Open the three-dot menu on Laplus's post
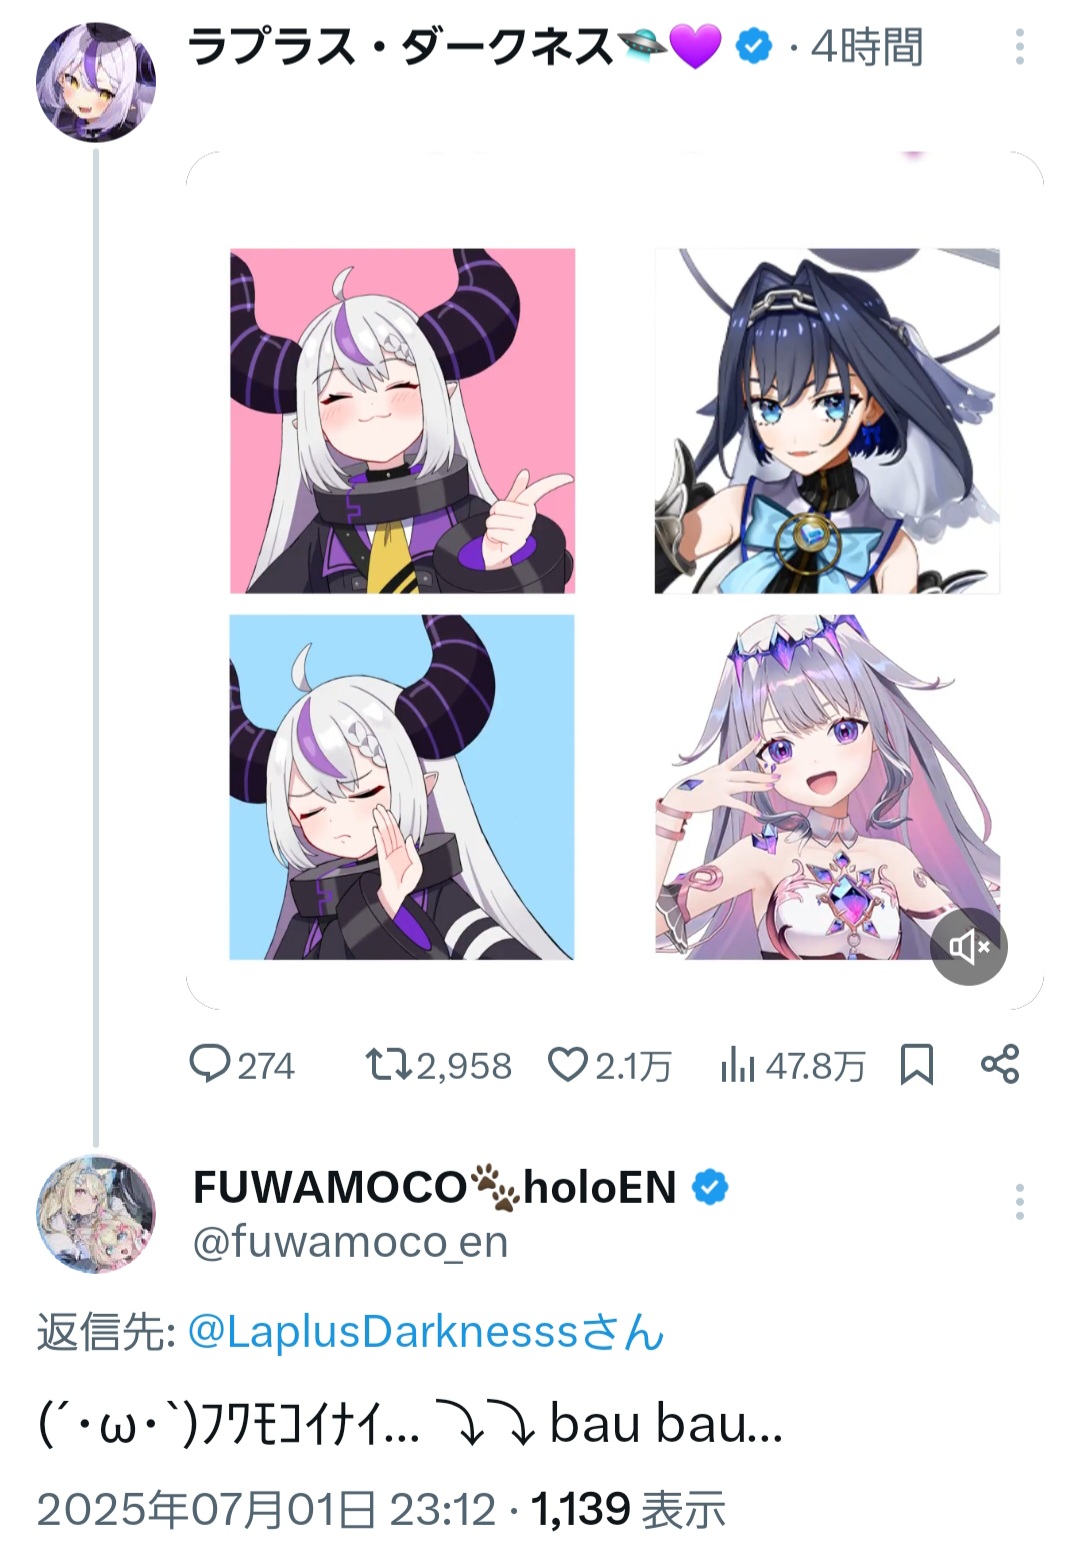Viewport: 1080px width, 1544px height. [1019, 47]
